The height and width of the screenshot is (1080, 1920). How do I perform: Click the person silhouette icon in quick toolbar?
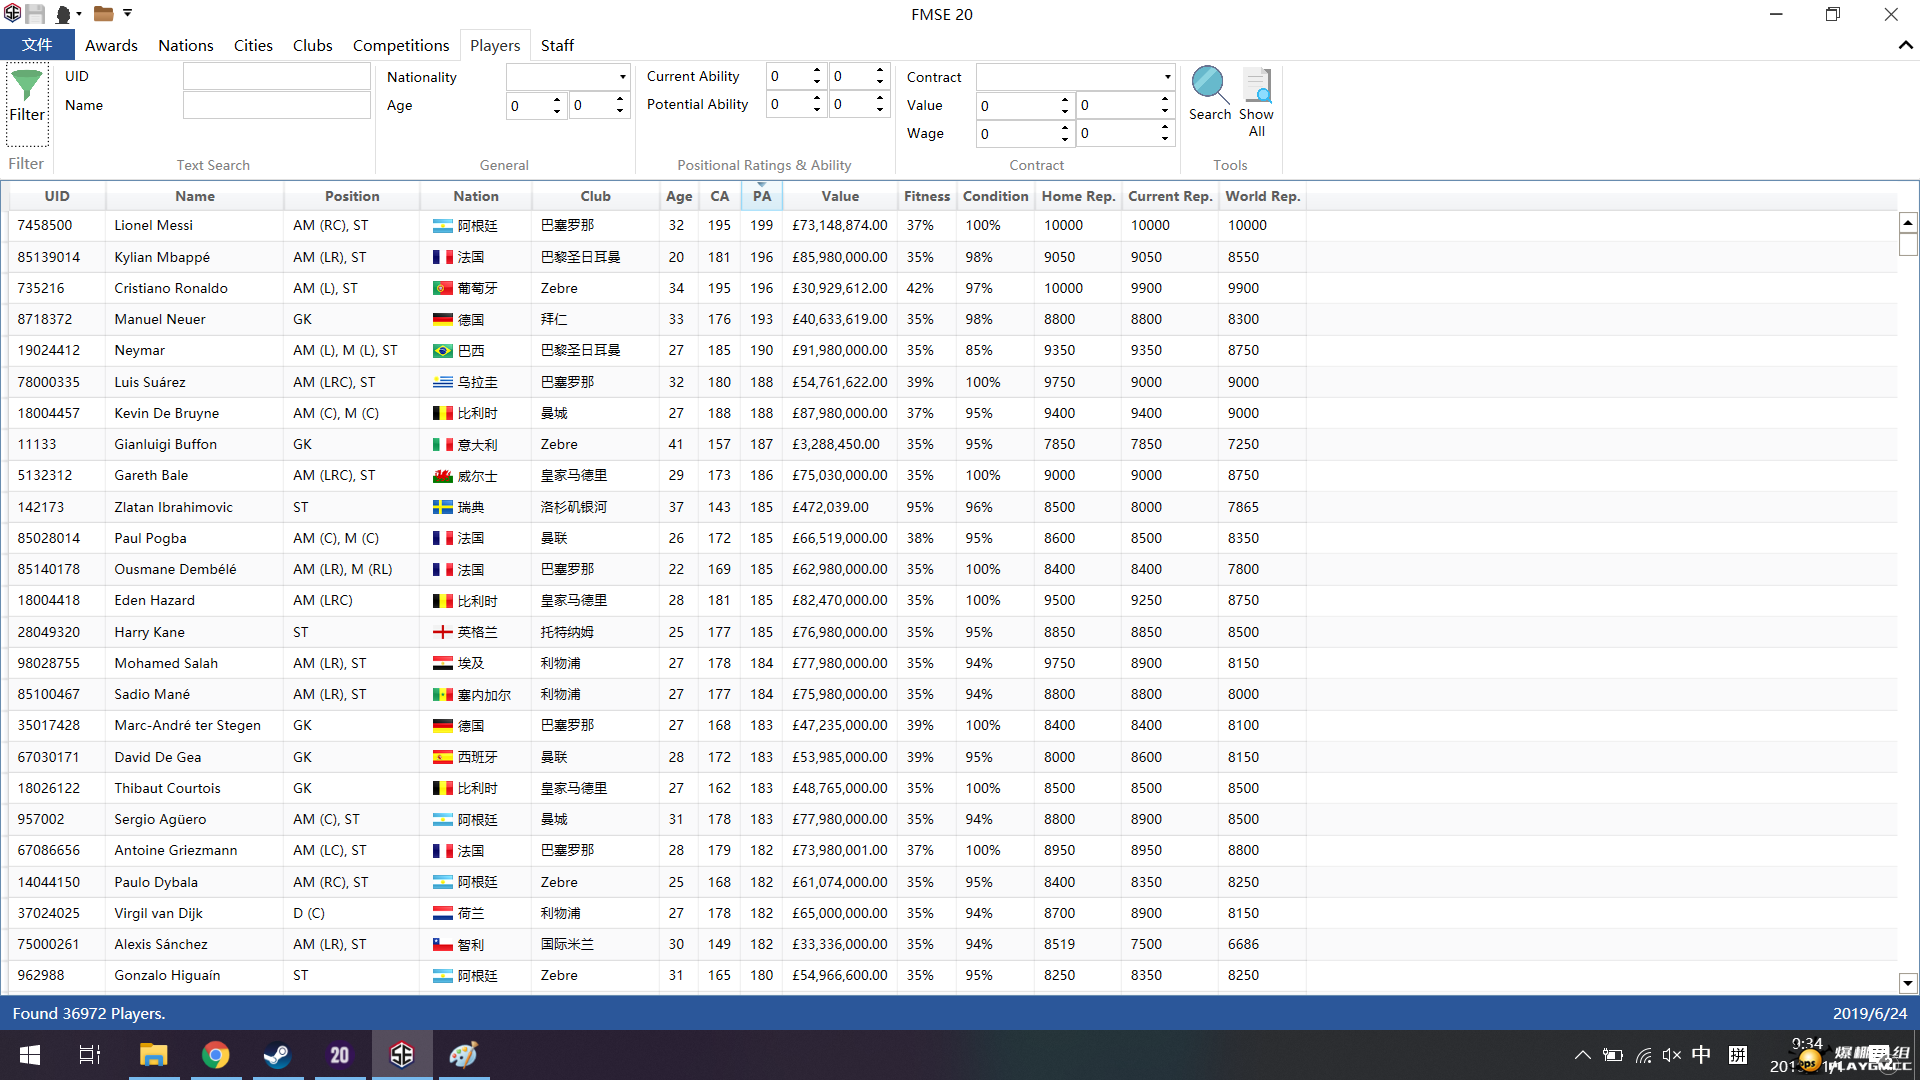[x=63, y=14]
